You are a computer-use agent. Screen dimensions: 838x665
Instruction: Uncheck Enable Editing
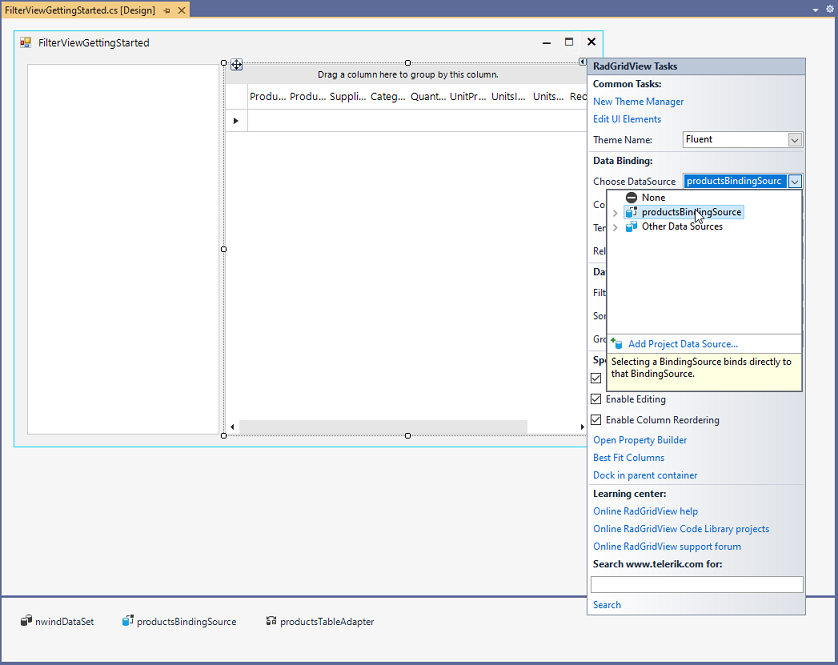tap(596, 399)
